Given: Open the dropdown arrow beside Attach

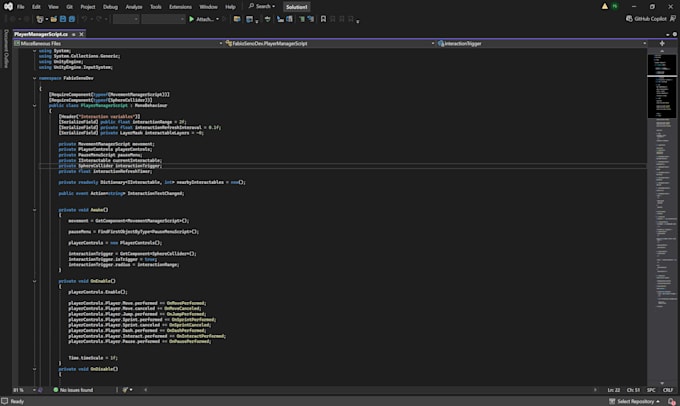Looking at the screenshot, I should point(217,19).
